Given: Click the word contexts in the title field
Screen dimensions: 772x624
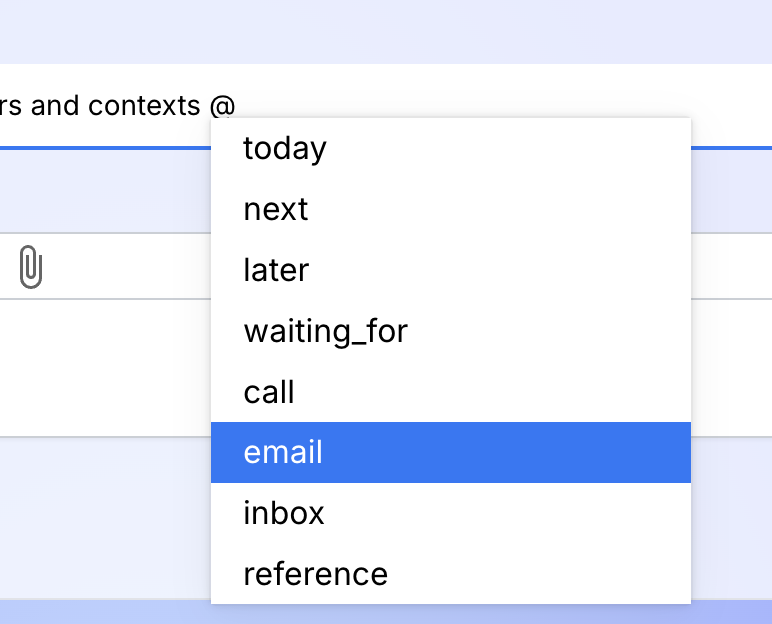Looking at the screenshot, I should click(144, 106).
